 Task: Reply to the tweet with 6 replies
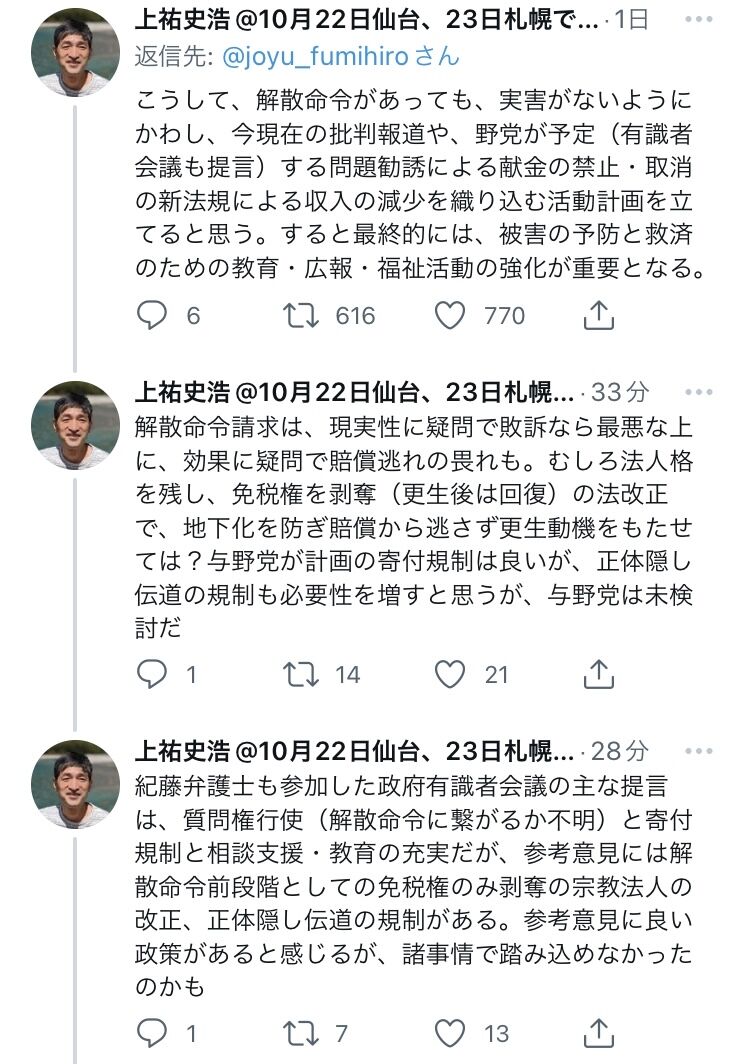pos(152,316)
